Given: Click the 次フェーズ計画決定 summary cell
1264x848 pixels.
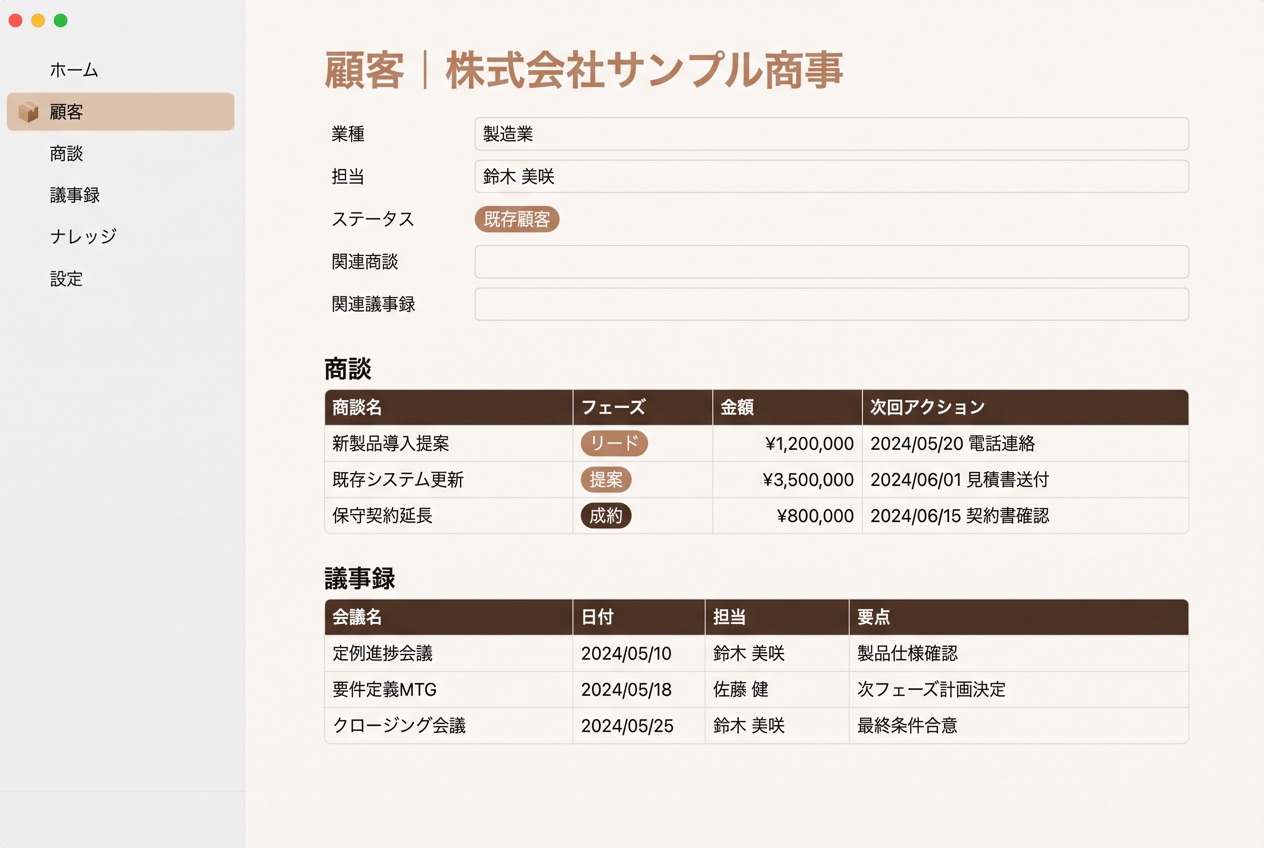Looking at the screenshot, I should tap(1018, 689).
